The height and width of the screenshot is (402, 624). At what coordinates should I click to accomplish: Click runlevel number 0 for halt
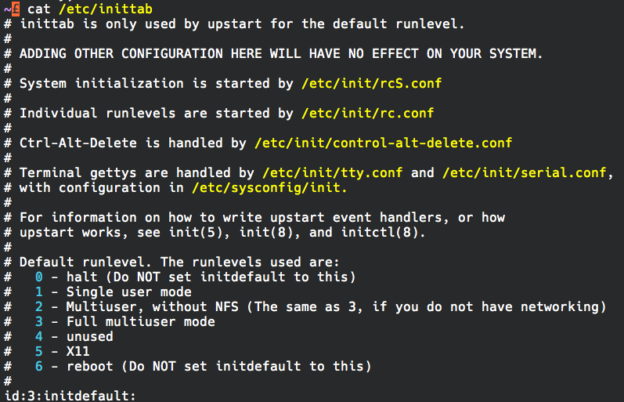[x=37, y=276]
